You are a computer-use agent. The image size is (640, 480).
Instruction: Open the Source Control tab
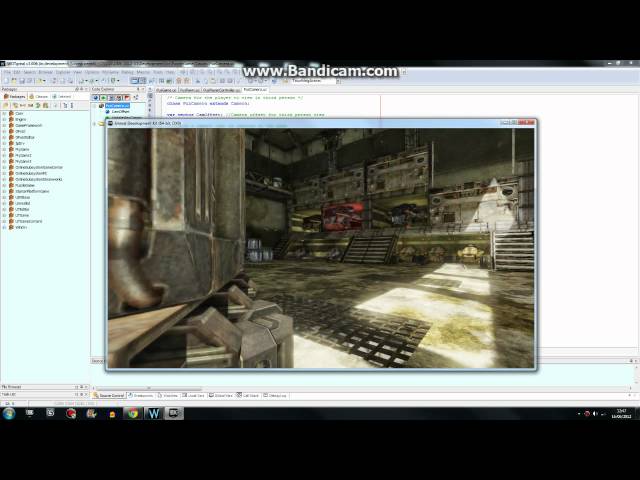point(109,396)
